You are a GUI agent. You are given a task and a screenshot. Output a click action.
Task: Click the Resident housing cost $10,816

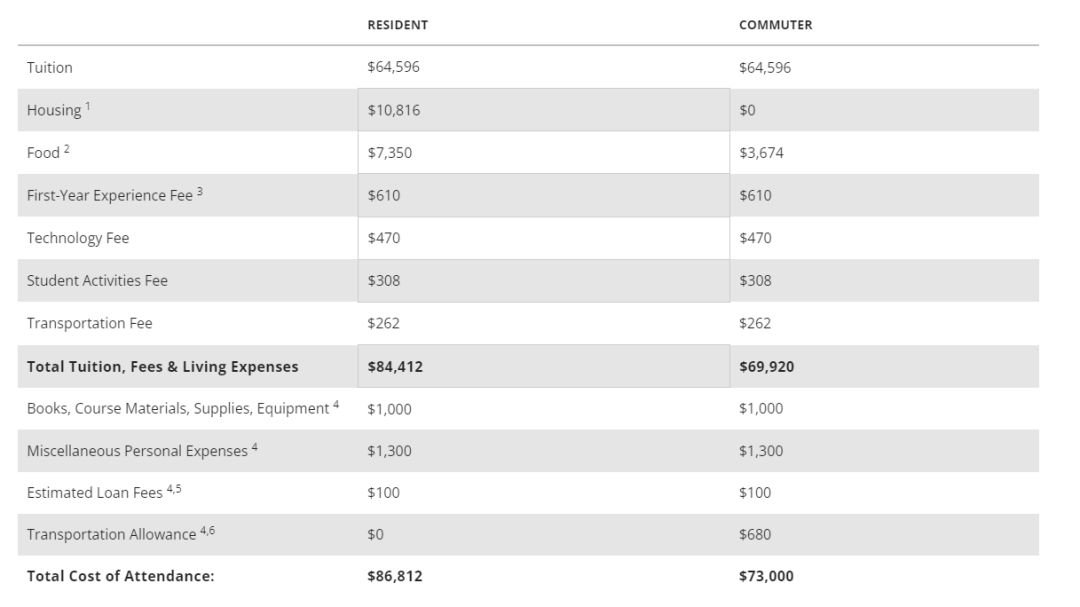tap(393, 111)
